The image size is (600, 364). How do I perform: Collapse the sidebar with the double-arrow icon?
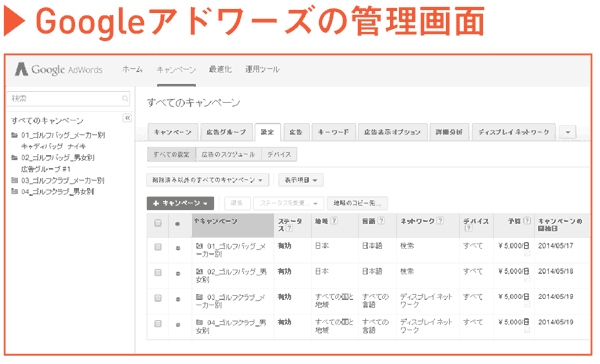tap(127, 118)
